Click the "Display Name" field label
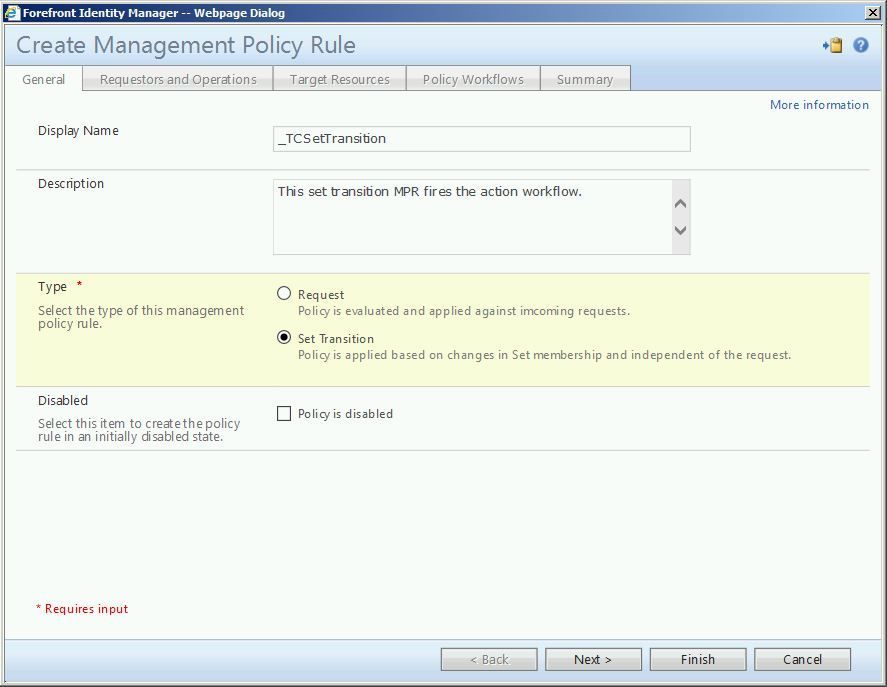This screenshot has width=887, height=687. point(78,131)
